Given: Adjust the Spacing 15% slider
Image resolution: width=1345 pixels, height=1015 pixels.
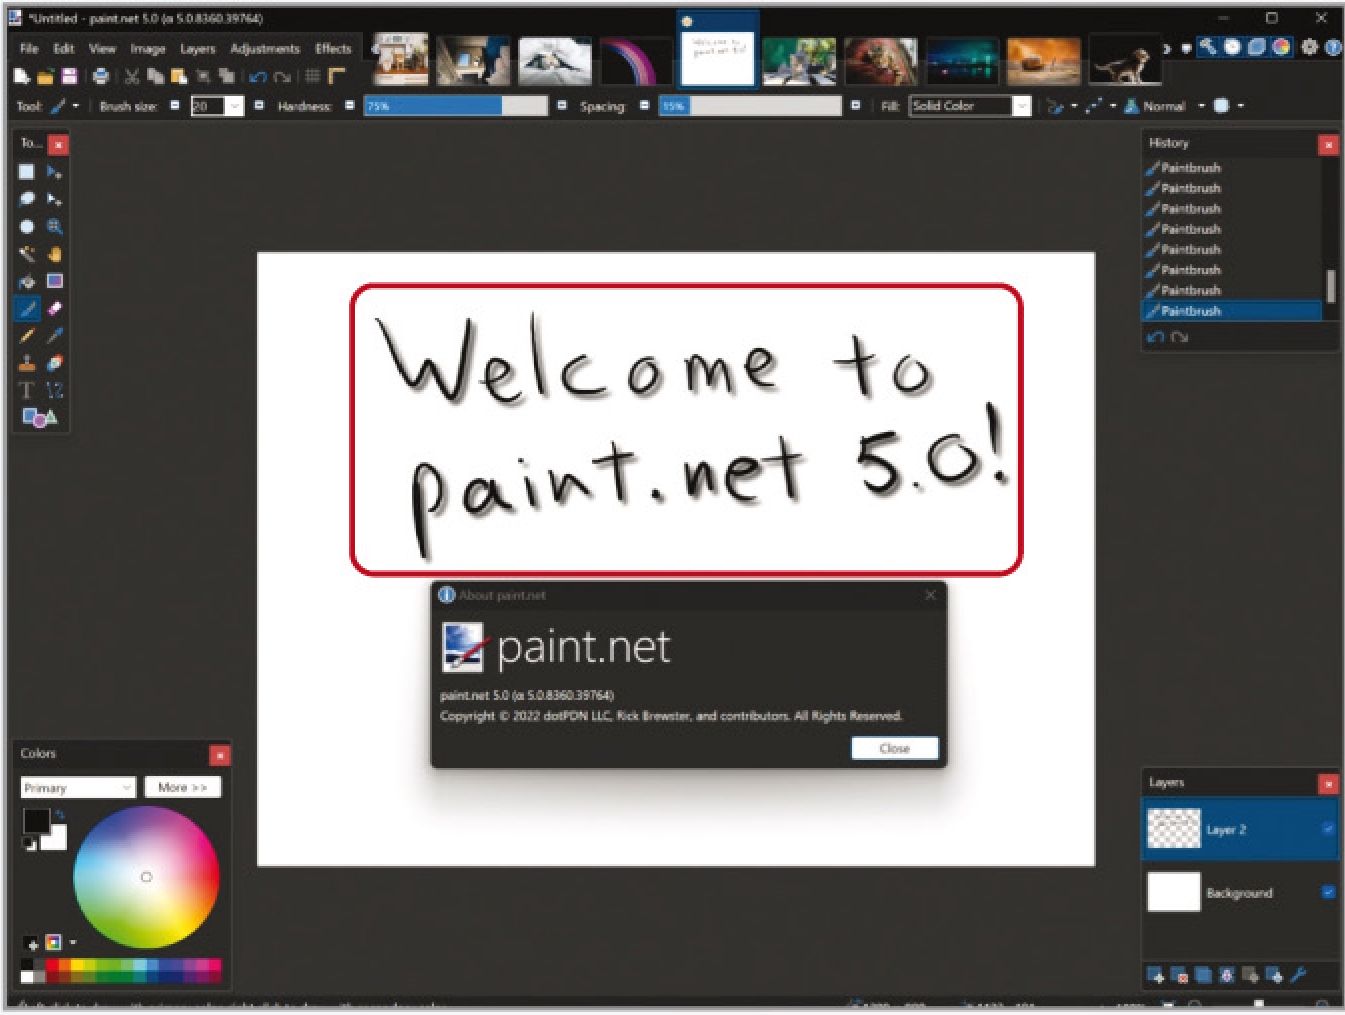Looking at the screenshot, I should [x=750, y=106].
